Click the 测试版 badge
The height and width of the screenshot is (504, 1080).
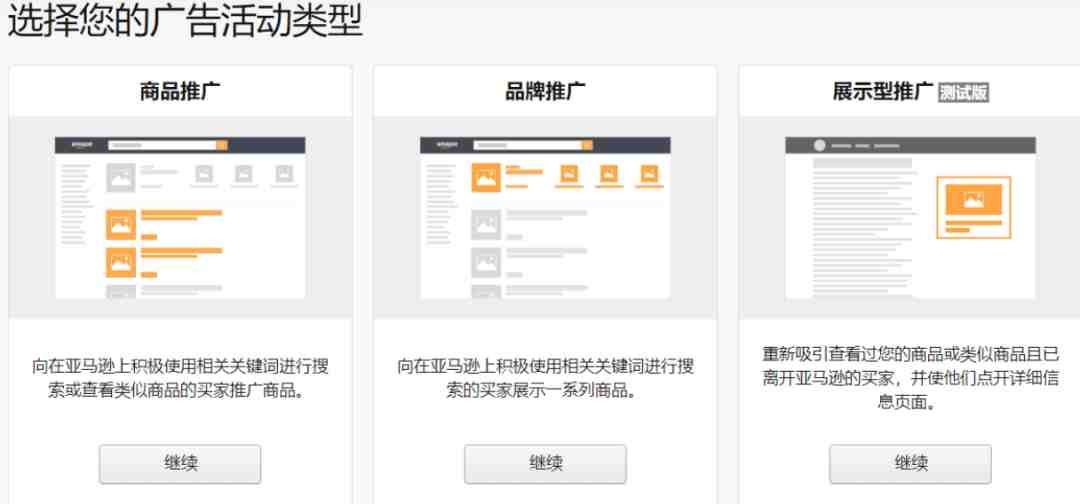tap(964, 93)
